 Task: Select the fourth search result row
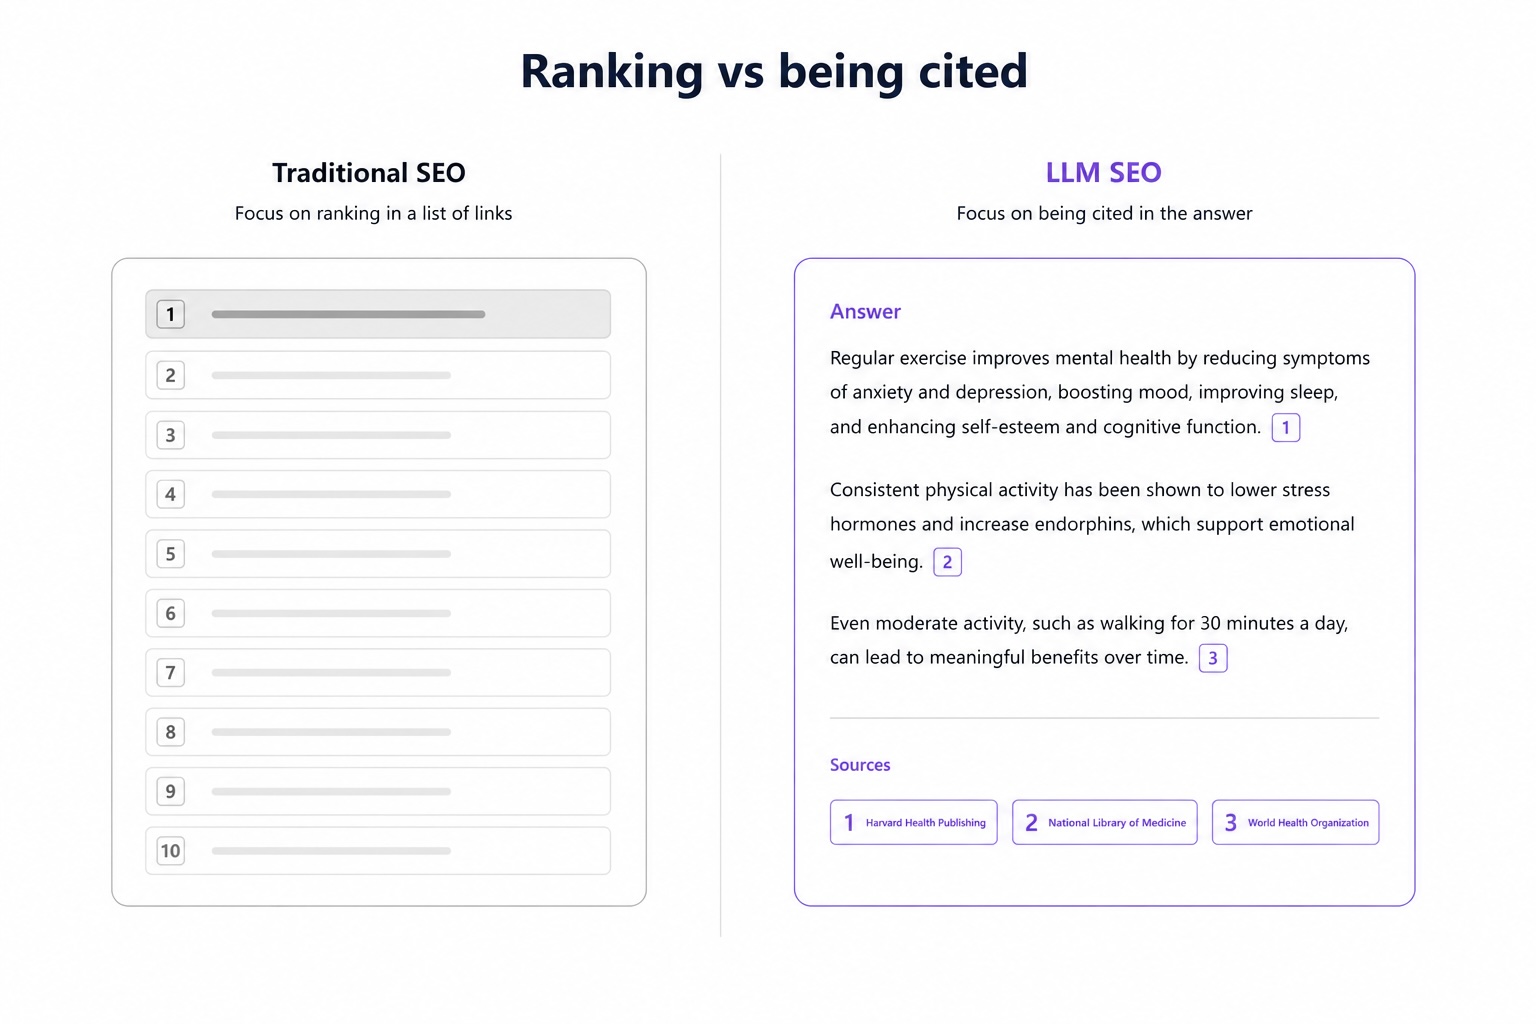pos(378,494)
